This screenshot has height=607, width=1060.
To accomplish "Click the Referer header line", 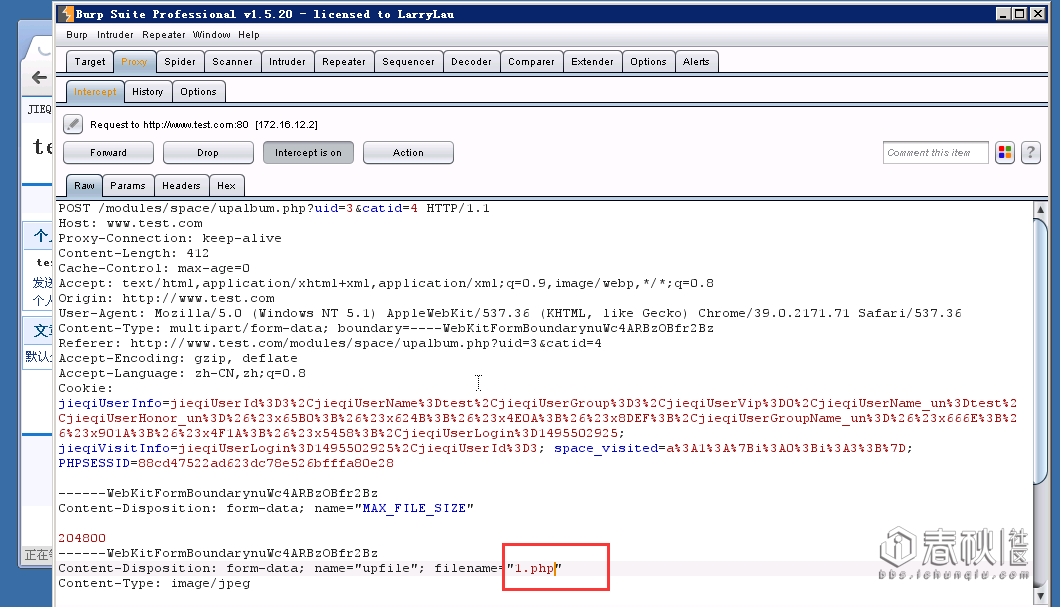I will [330, 343].
